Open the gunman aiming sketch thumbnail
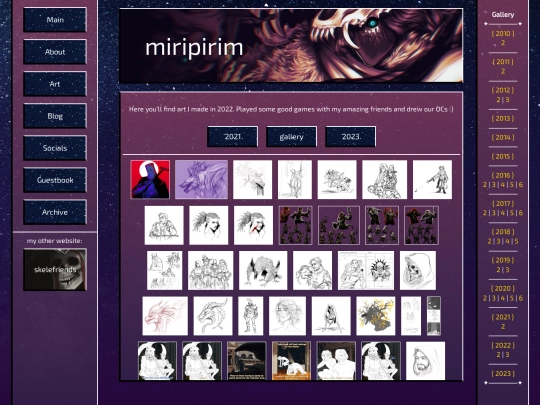This screenshot has height=405, width=540. [x=432, y=179]
